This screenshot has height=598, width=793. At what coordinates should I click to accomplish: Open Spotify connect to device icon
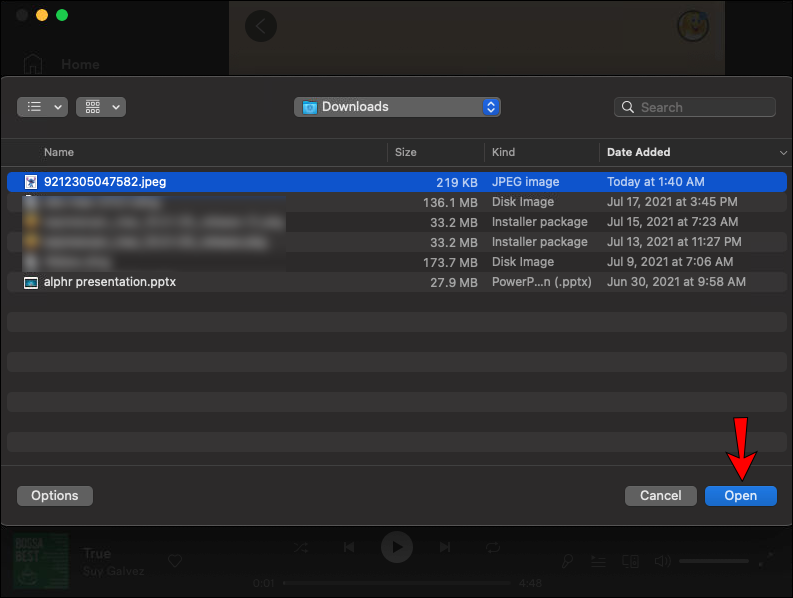tap(630, 561)
